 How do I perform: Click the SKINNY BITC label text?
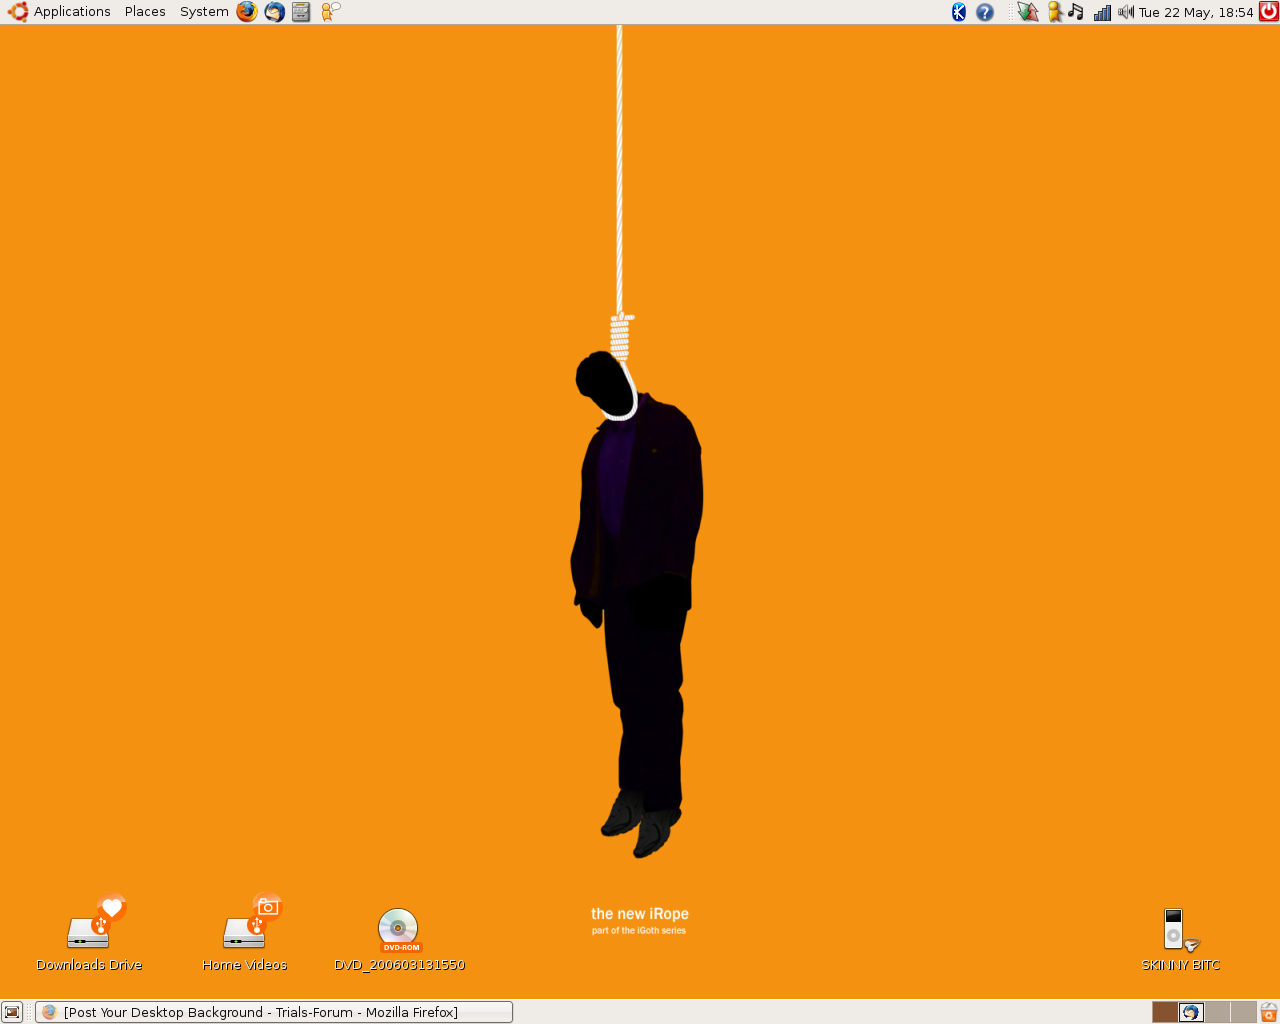click(x=1180, y=965)
